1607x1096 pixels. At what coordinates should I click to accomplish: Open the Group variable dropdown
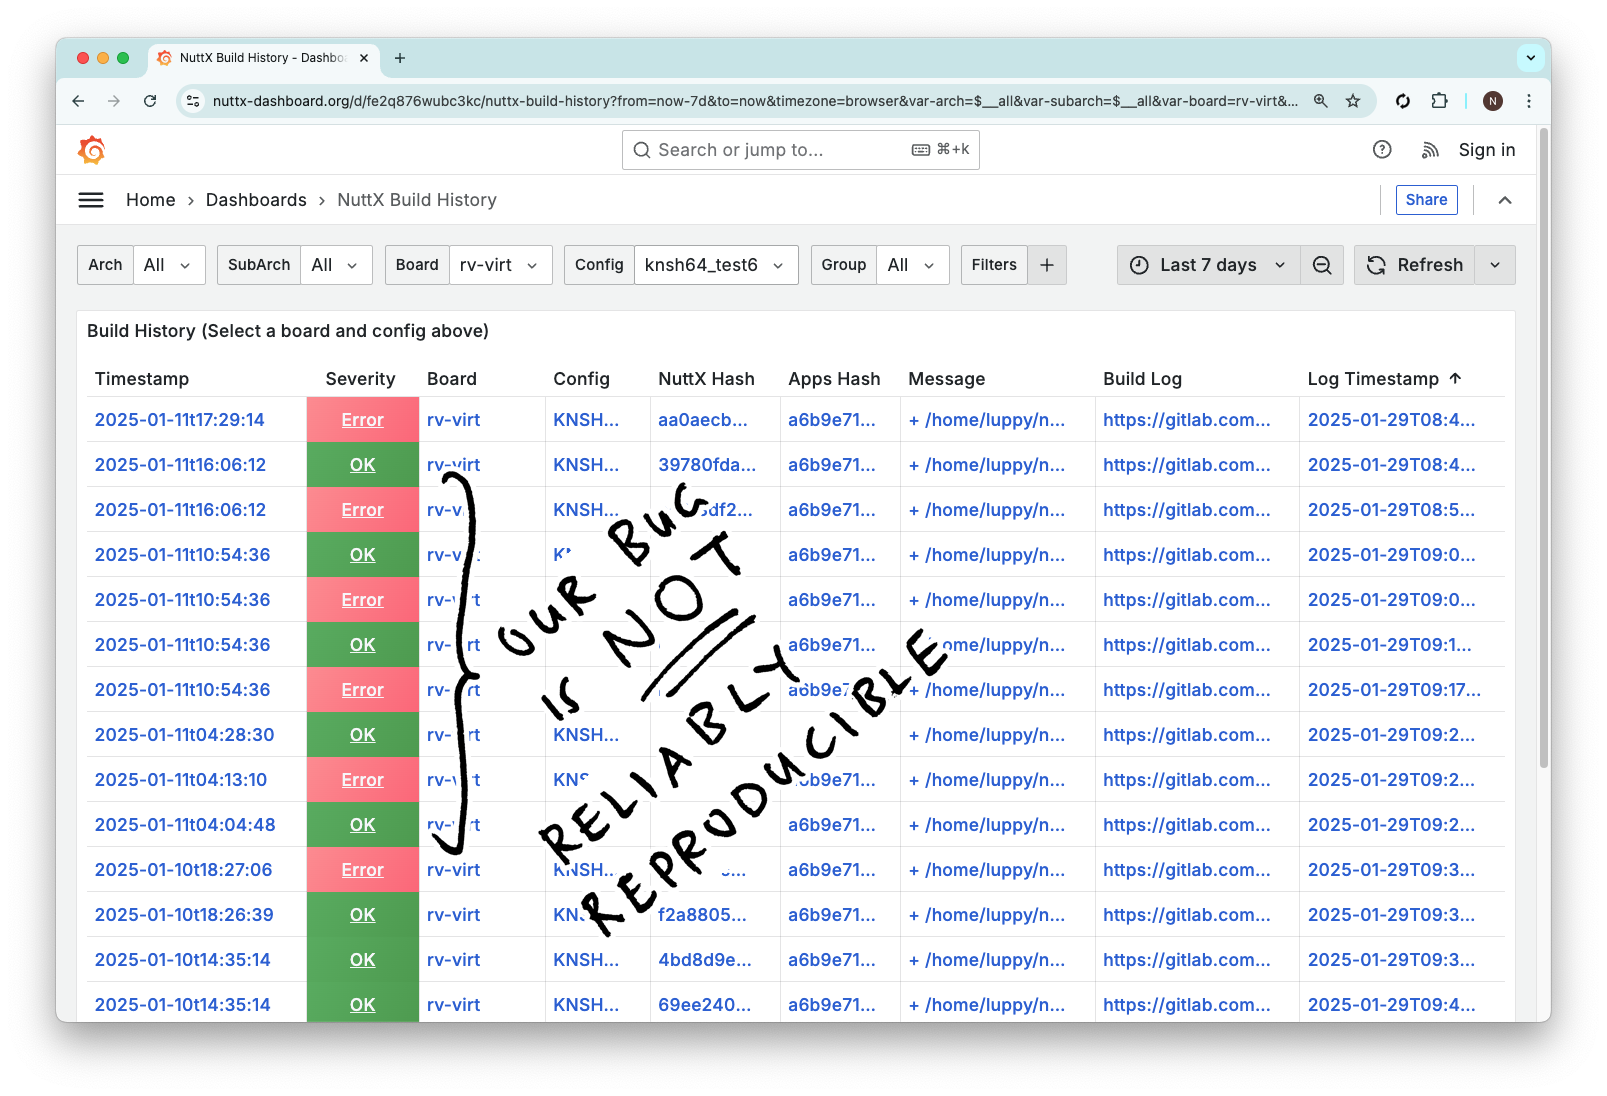click(913, 265)
